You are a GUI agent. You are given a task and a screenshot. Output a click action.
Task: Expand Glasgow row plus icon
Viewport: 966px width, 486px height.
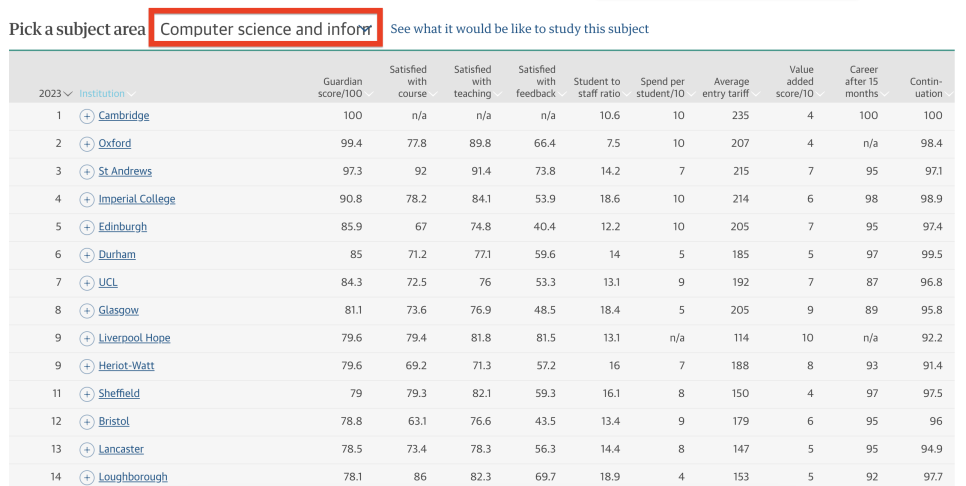coord(87,310)
